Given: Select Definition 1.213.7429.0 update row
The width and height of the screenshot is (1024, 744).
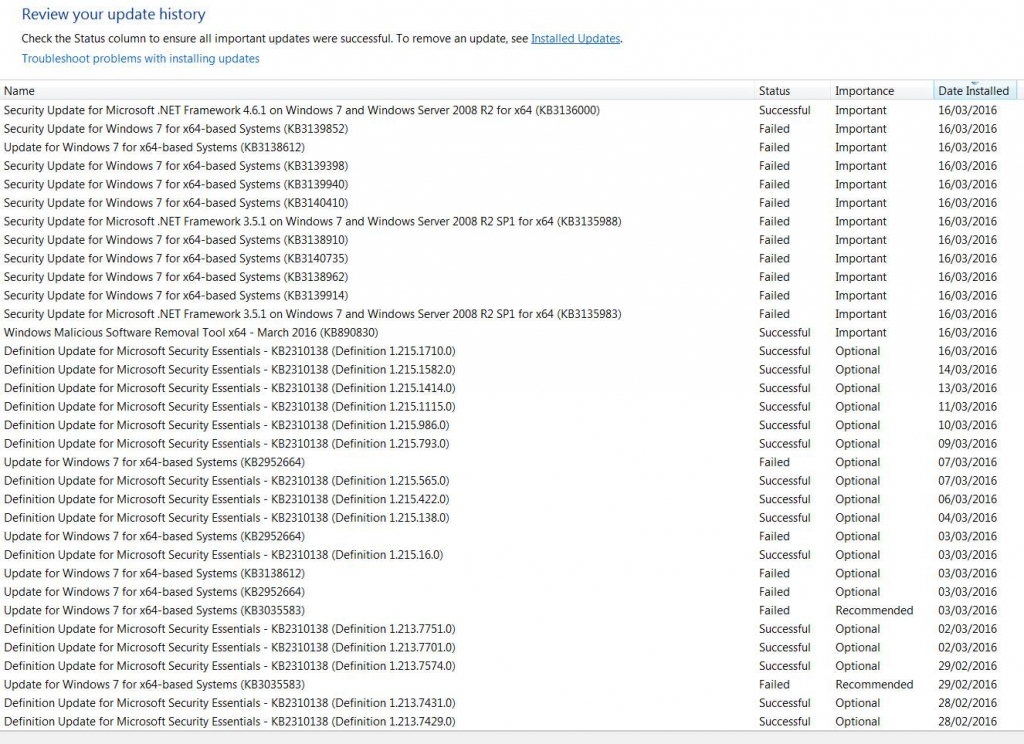Looking at the screenshot, I should 229,721.
